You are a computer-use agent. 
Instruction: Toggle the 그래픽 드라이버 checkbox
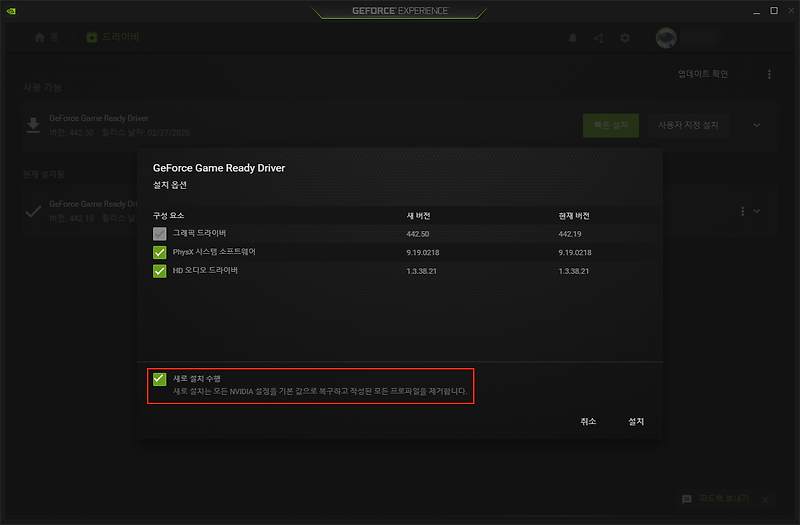click(x=160, y=234)
